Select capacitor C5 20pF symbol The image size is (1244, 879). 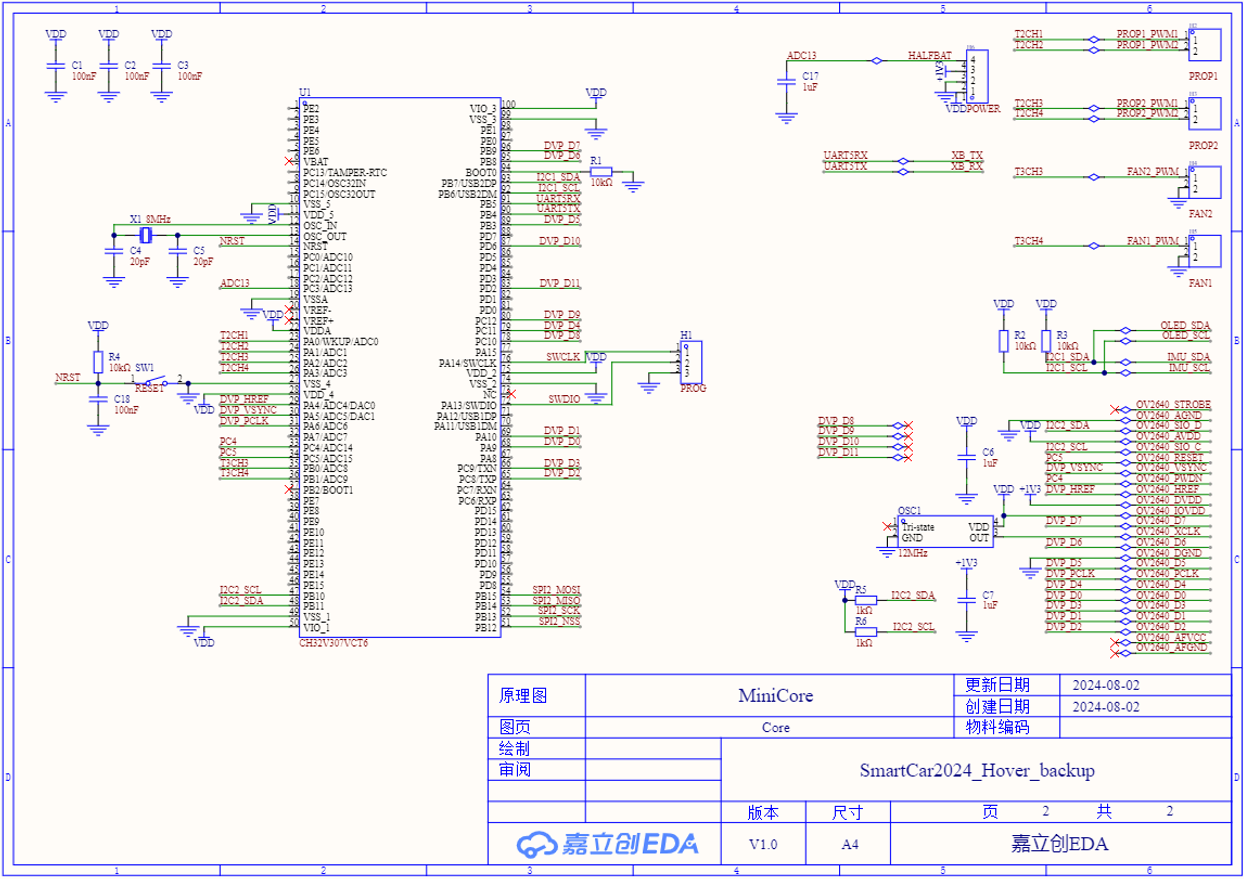(177, 251)
